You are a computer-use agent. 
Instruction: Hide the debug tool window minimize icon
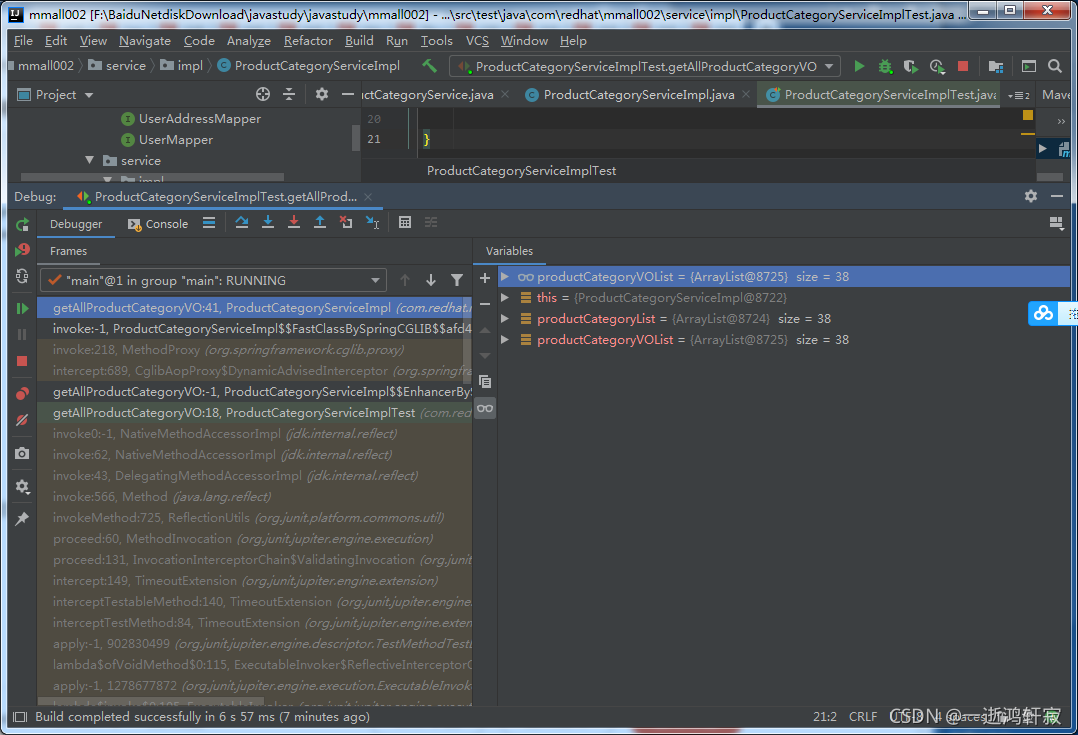[1057, 196]
